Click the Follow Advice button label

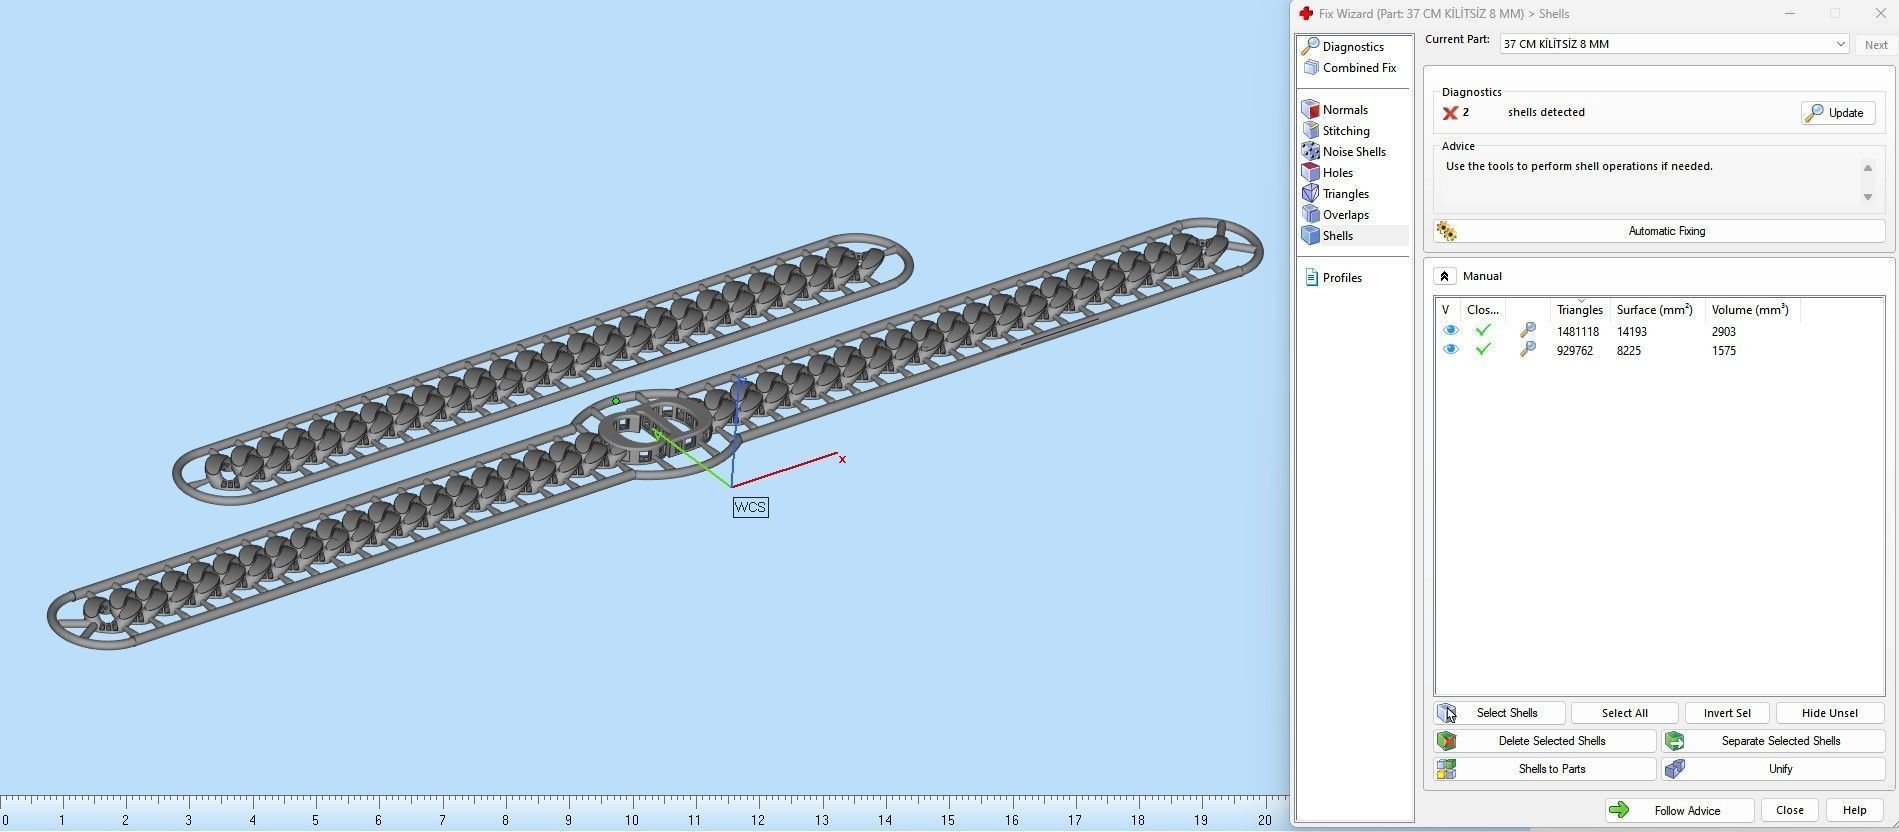click(1687, 811)
